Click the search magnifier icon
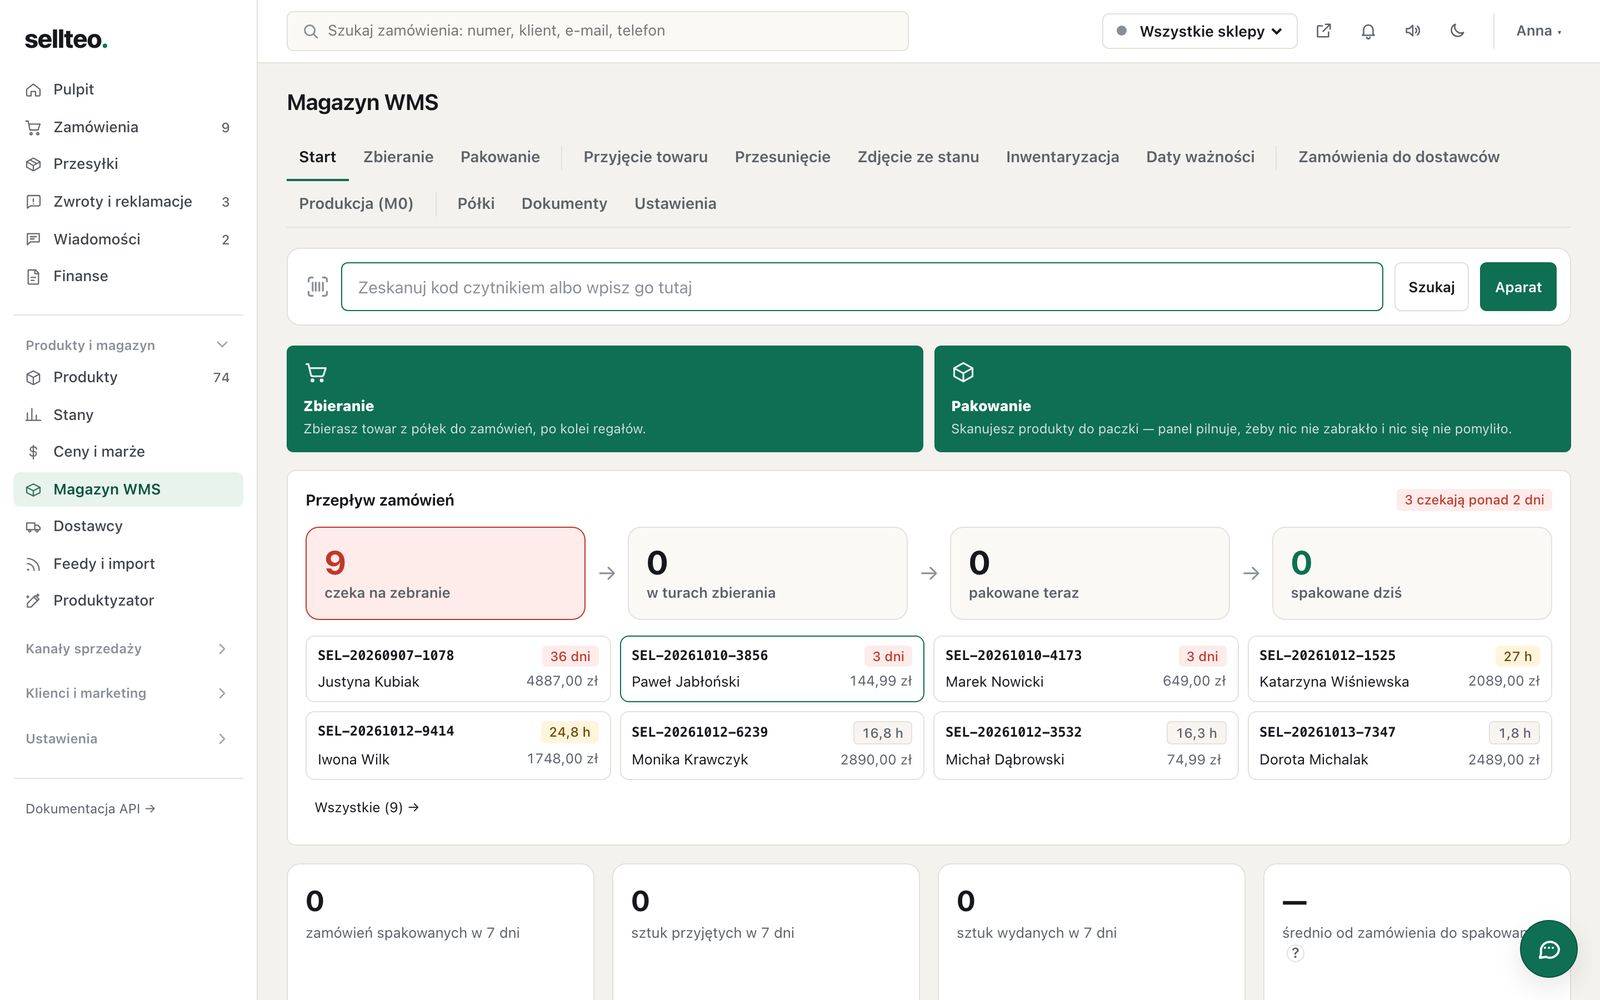 [x=311, y=31]
